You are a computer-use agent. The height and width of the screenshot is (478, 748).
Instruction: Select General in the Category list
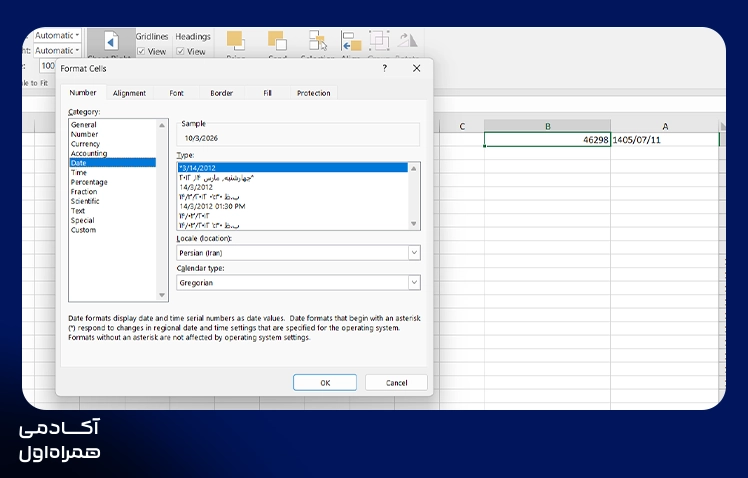113,125
